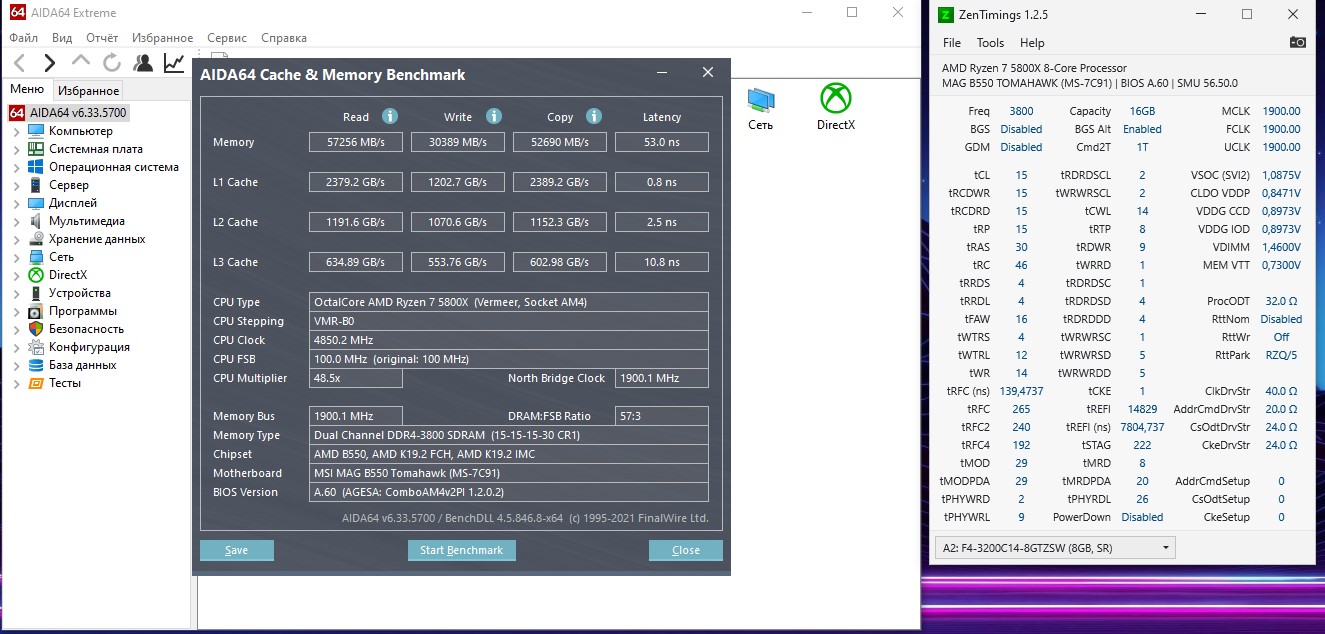This screenshot has width=1325, height=634.
Task: Select Мультимедиа tree item
Action: point(86,221)
